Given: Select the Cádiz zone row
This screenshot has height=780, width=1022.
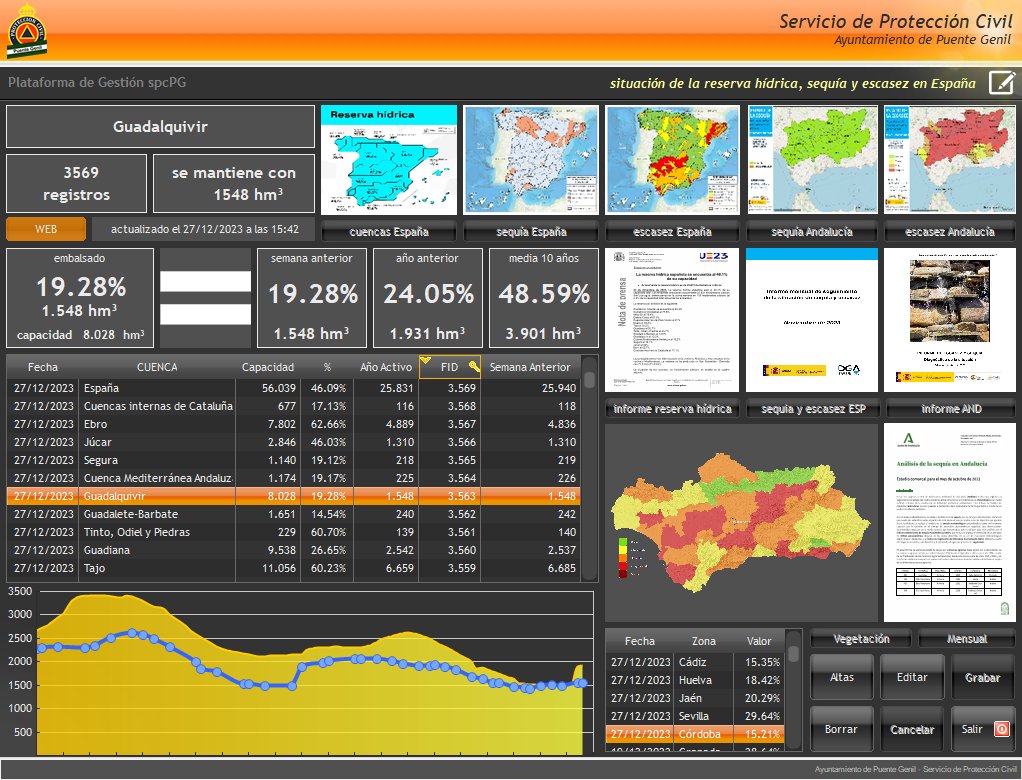Looking at the screenshot, I should point(695,662).
